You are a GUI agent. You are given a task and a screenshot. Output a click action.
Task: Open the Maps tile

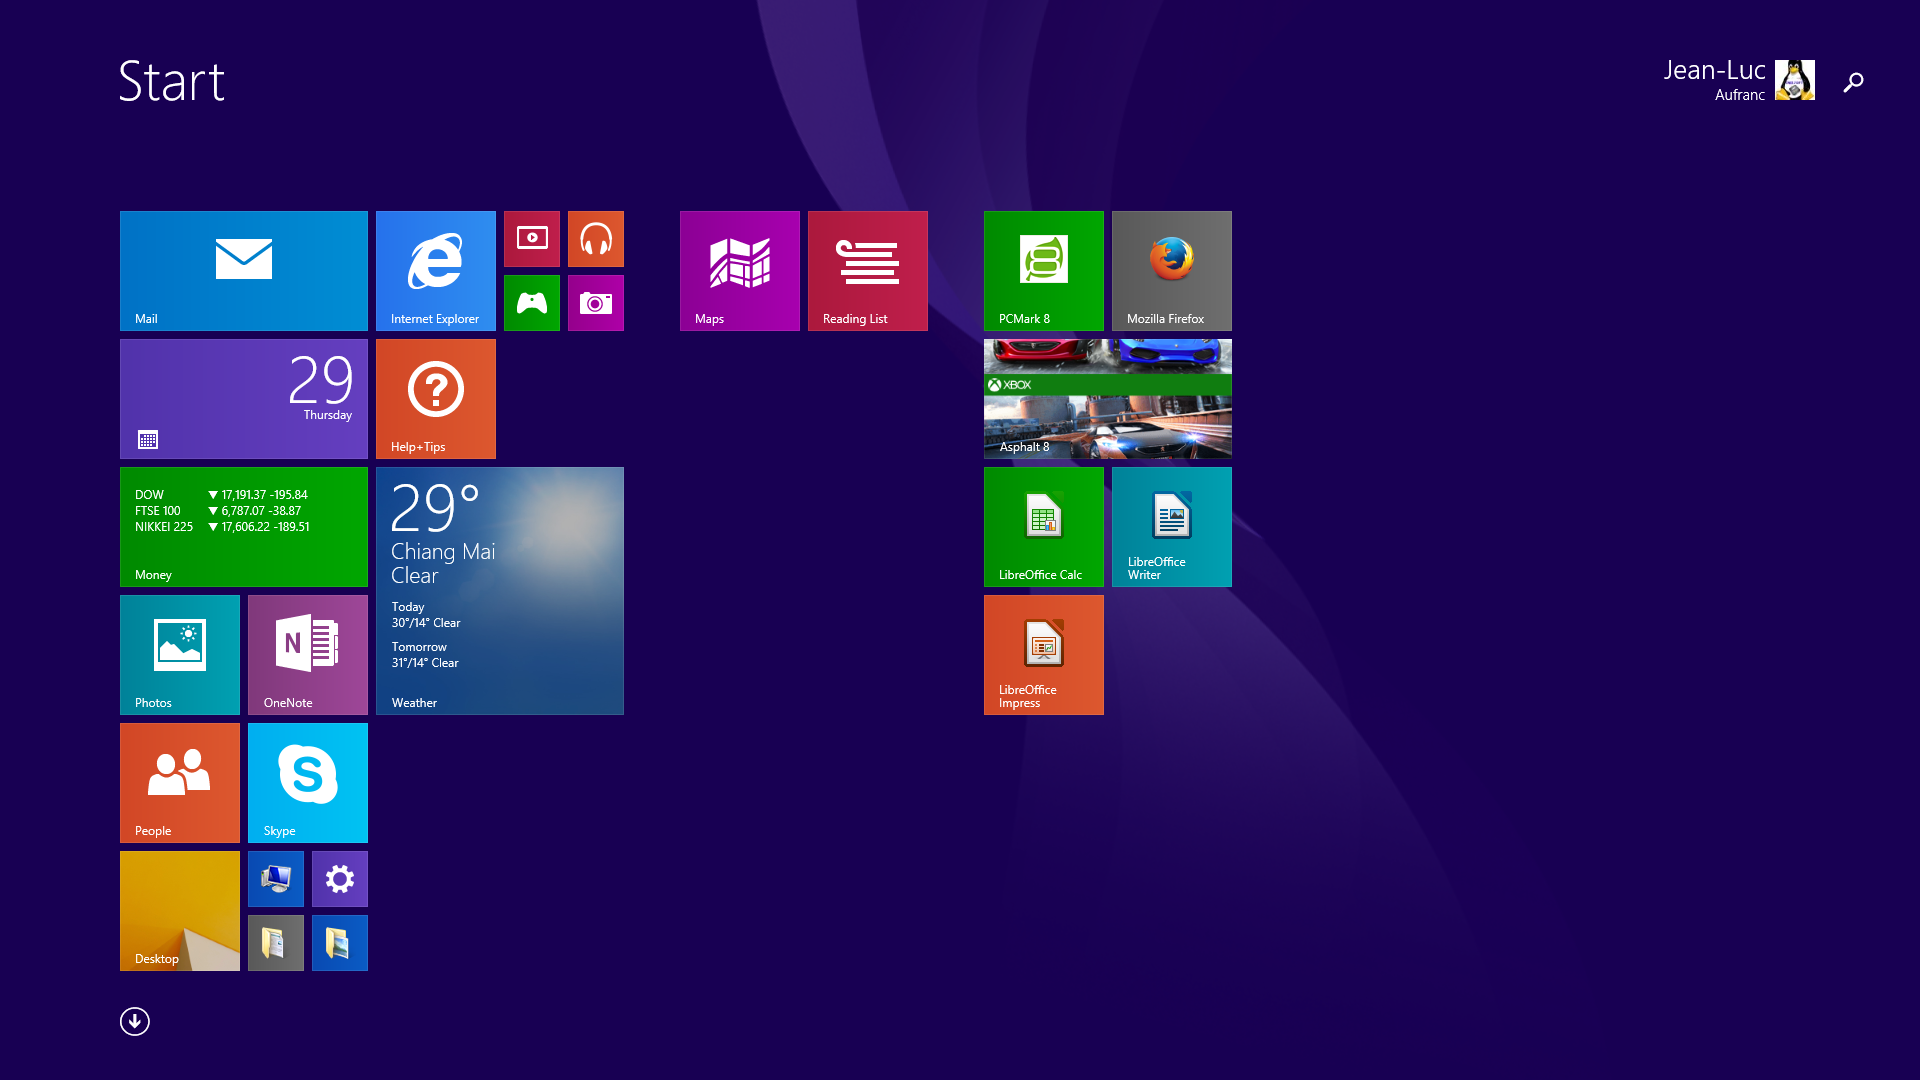[740, 271]
